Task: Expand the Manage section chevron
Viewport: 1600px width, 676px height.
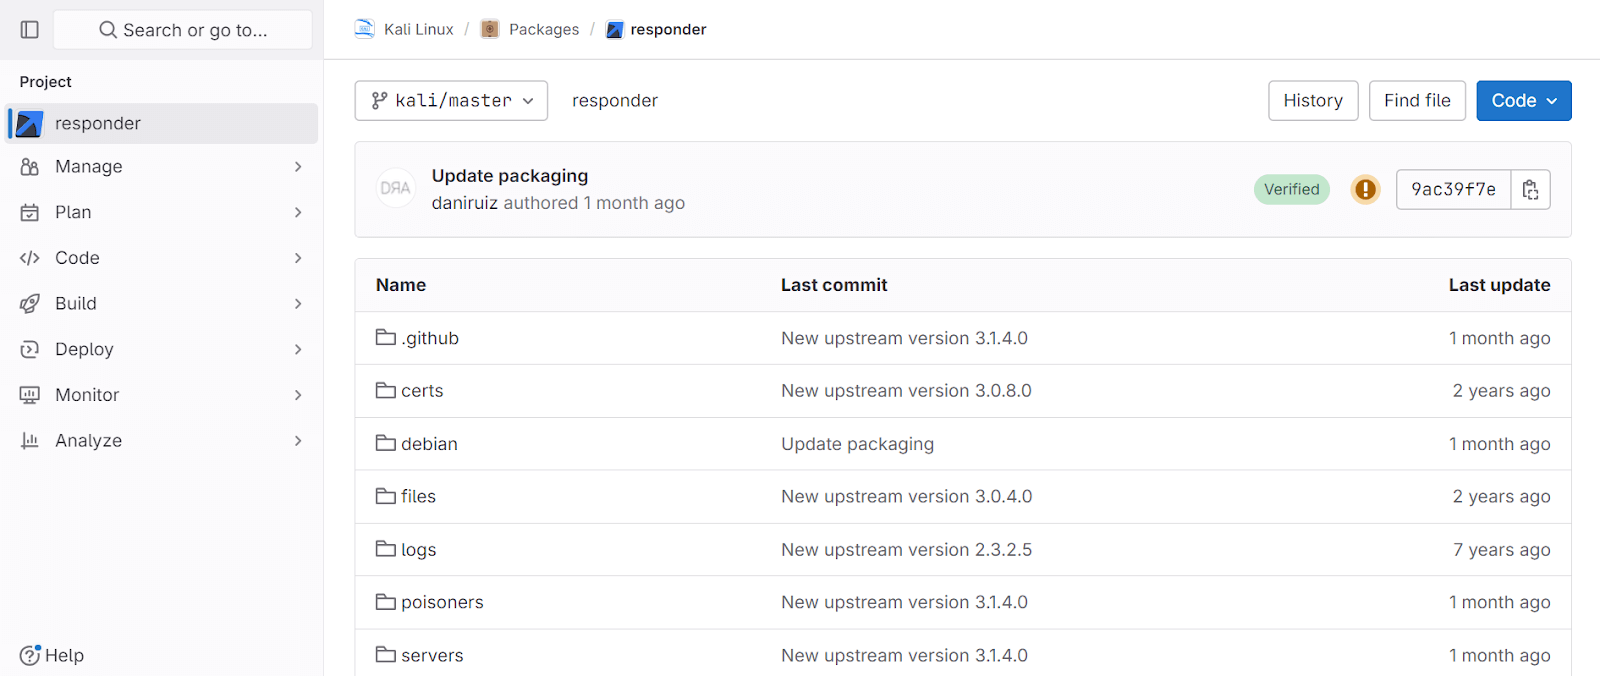Action: [x=298, y=167]
